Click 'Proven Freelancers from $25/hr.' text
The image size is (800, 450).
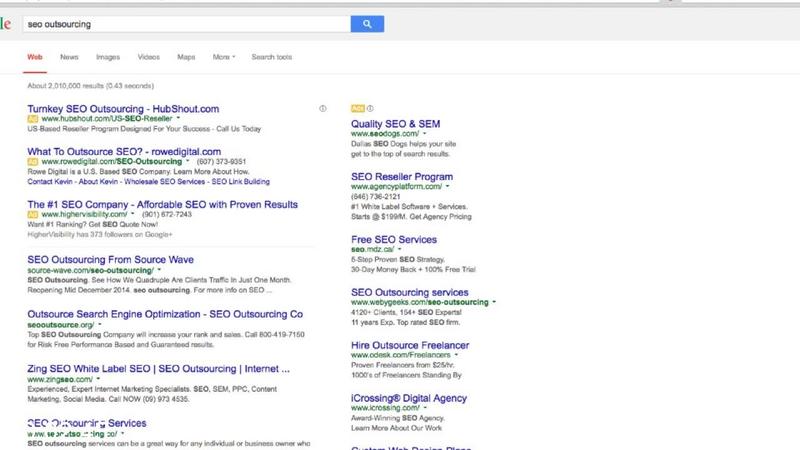[403, 365]
